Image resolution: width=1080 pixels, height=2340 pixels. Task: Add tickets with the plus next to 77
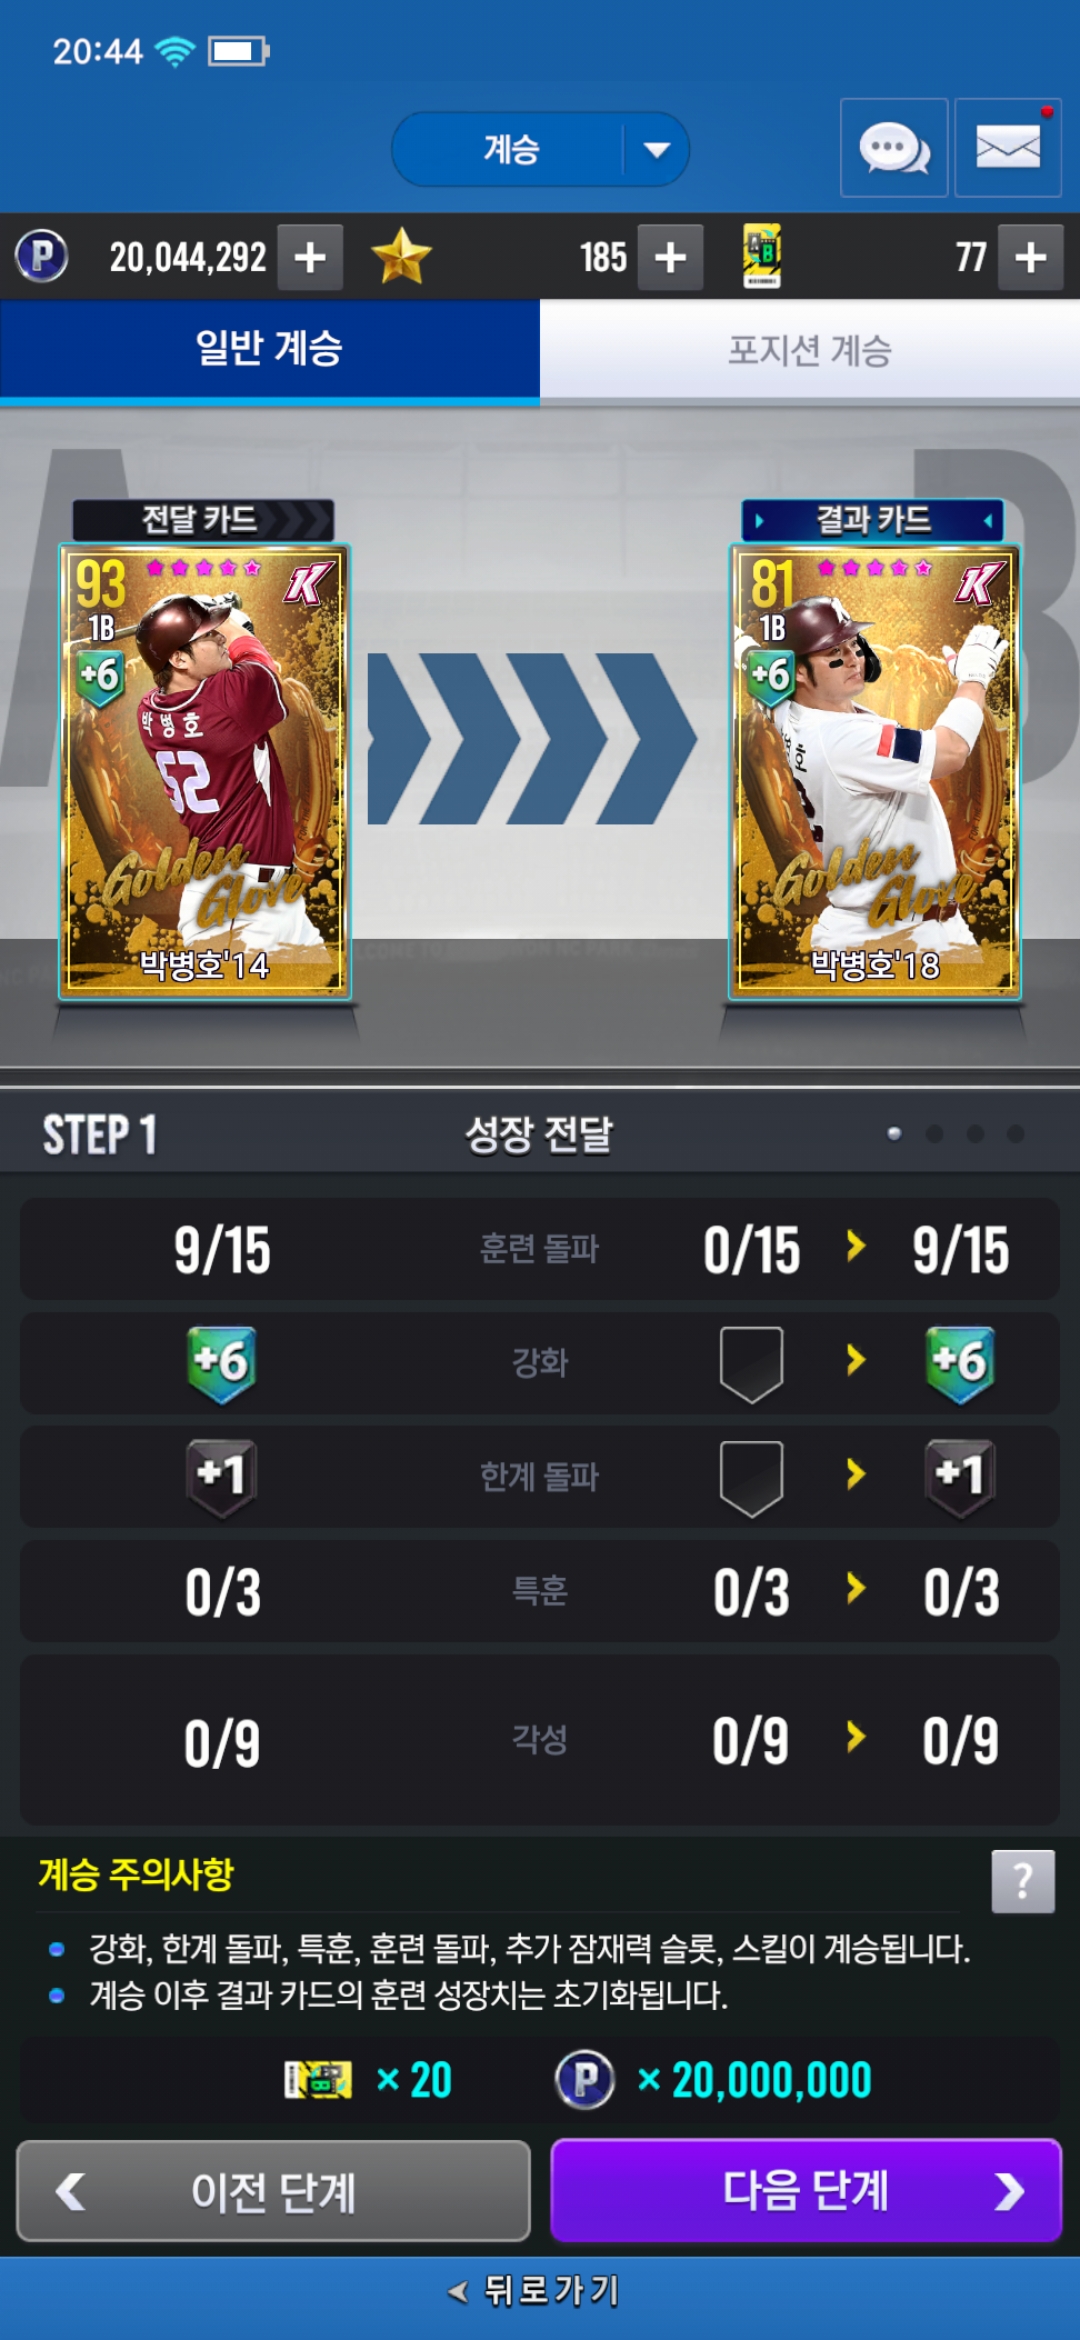(1031, 257)
